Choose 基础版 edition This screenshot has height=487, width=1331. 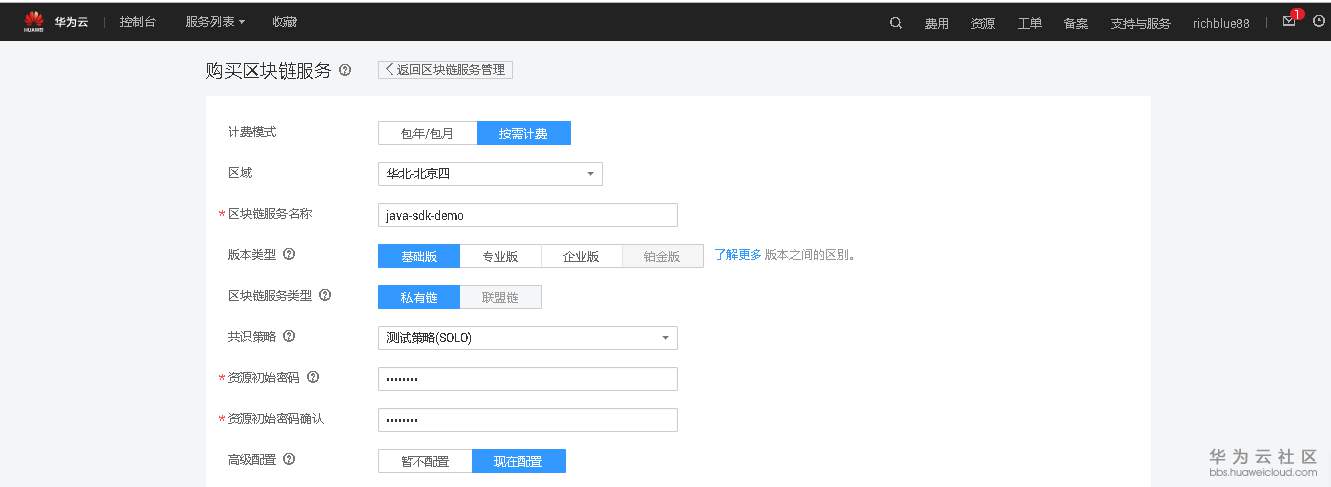coord(419,256)
